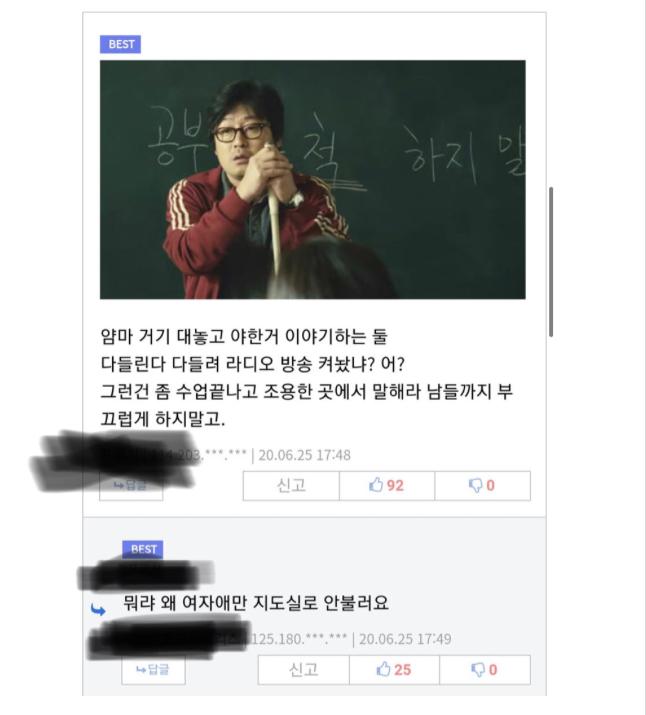This screenshot has height=715, width=646.
Task: Click the reply text 뭐랴 왜 여자애만
Action: pyautogui.click(x=256, y=603)
